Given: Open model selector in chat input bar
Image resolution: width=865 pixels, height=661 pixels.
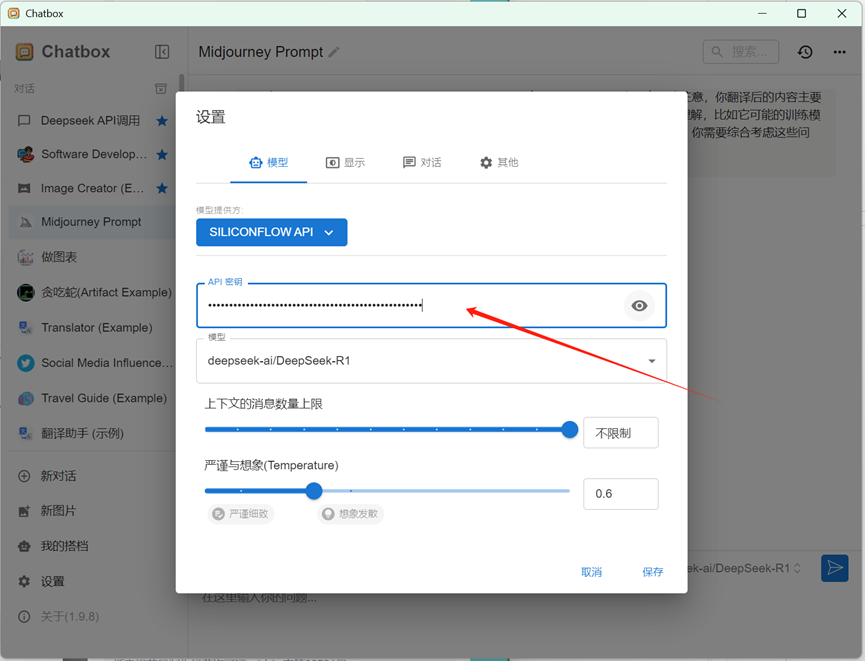Looking at the screenshot, I should [x=745, y=568].
